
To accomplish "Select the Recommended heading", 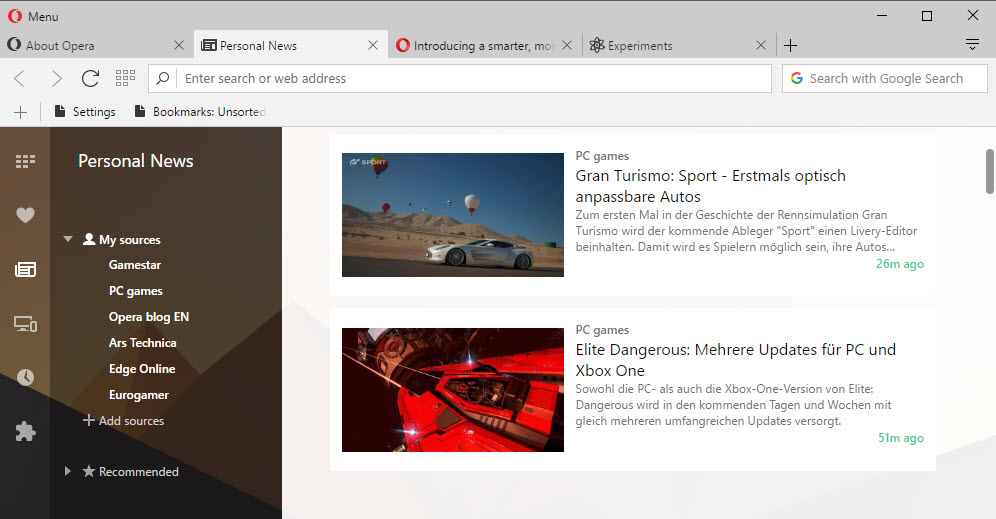I will coord(138,471).
